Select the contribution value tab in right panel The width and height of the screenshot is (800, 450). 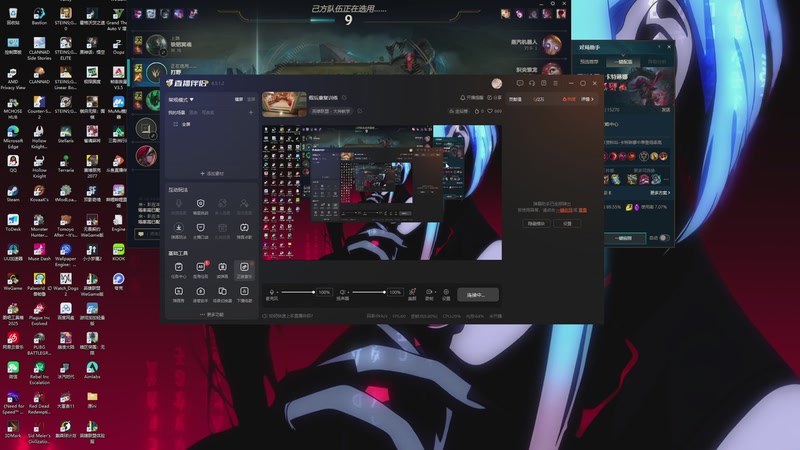[515, 99]
